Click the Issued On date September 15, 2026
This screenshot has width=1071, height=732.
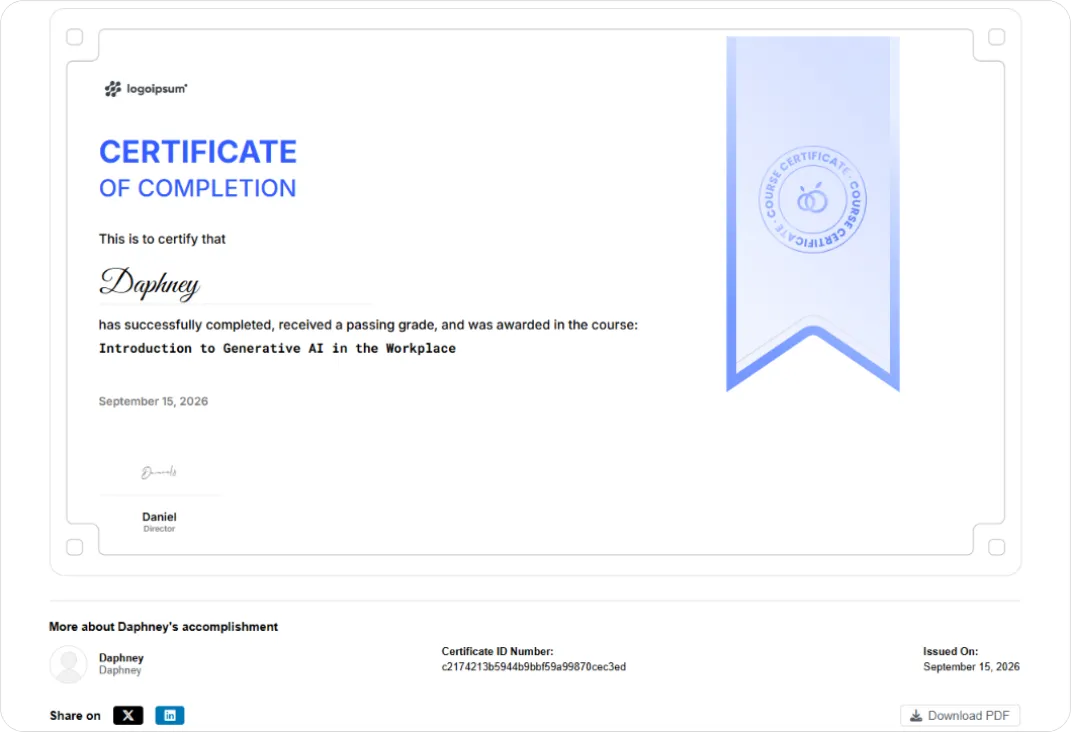(x=971, y=666)
